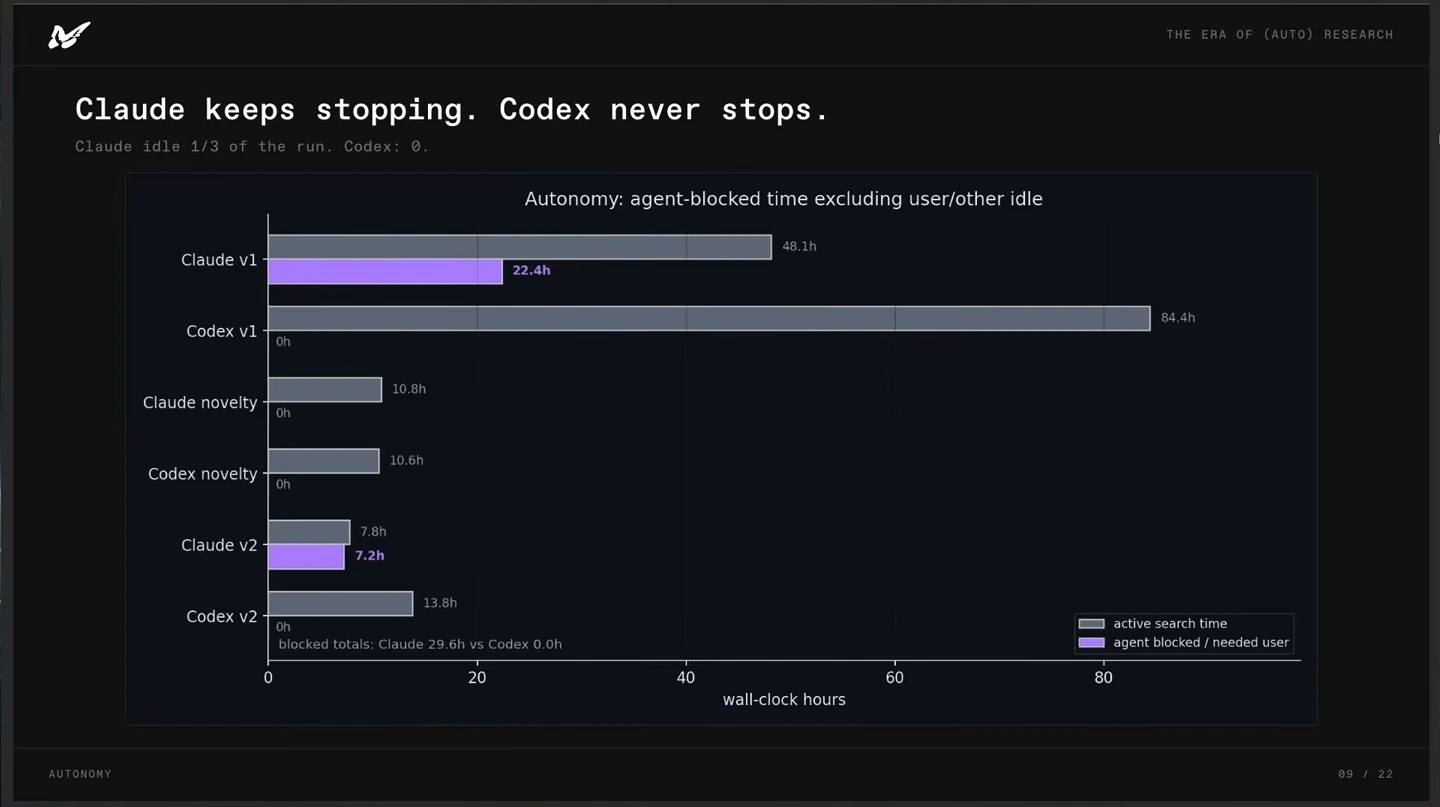Click the "active search time" legend label
The image size is (1440, 807).
tap(1170, 624)
